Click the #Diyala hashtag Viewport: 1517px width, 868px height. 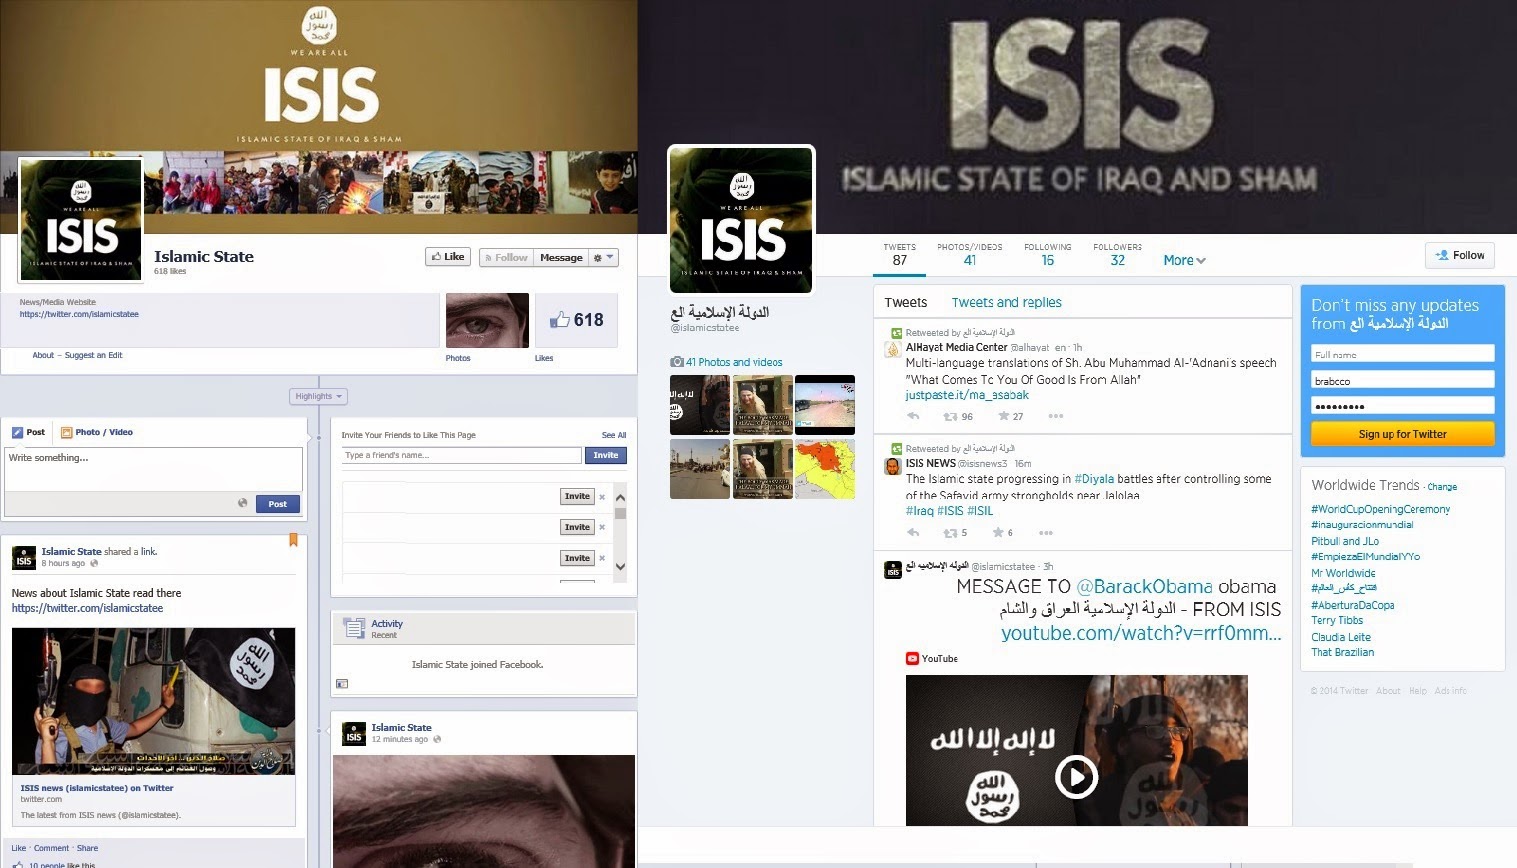[1094, 479]
